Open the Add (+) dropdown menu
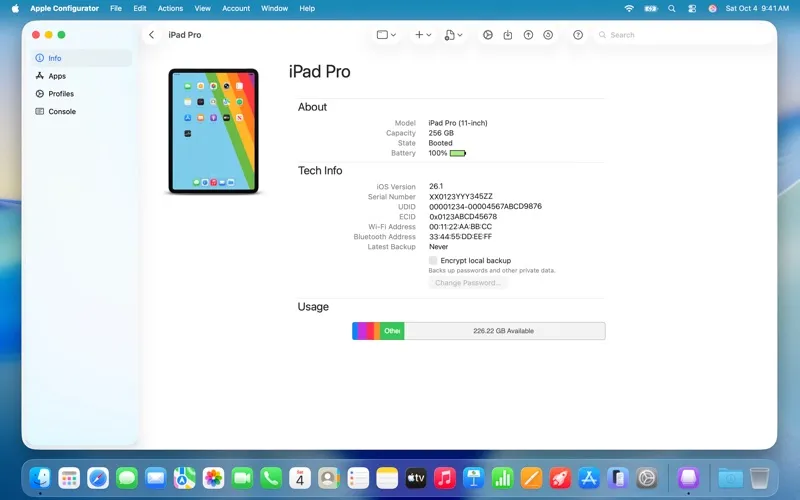 (423, 35)
